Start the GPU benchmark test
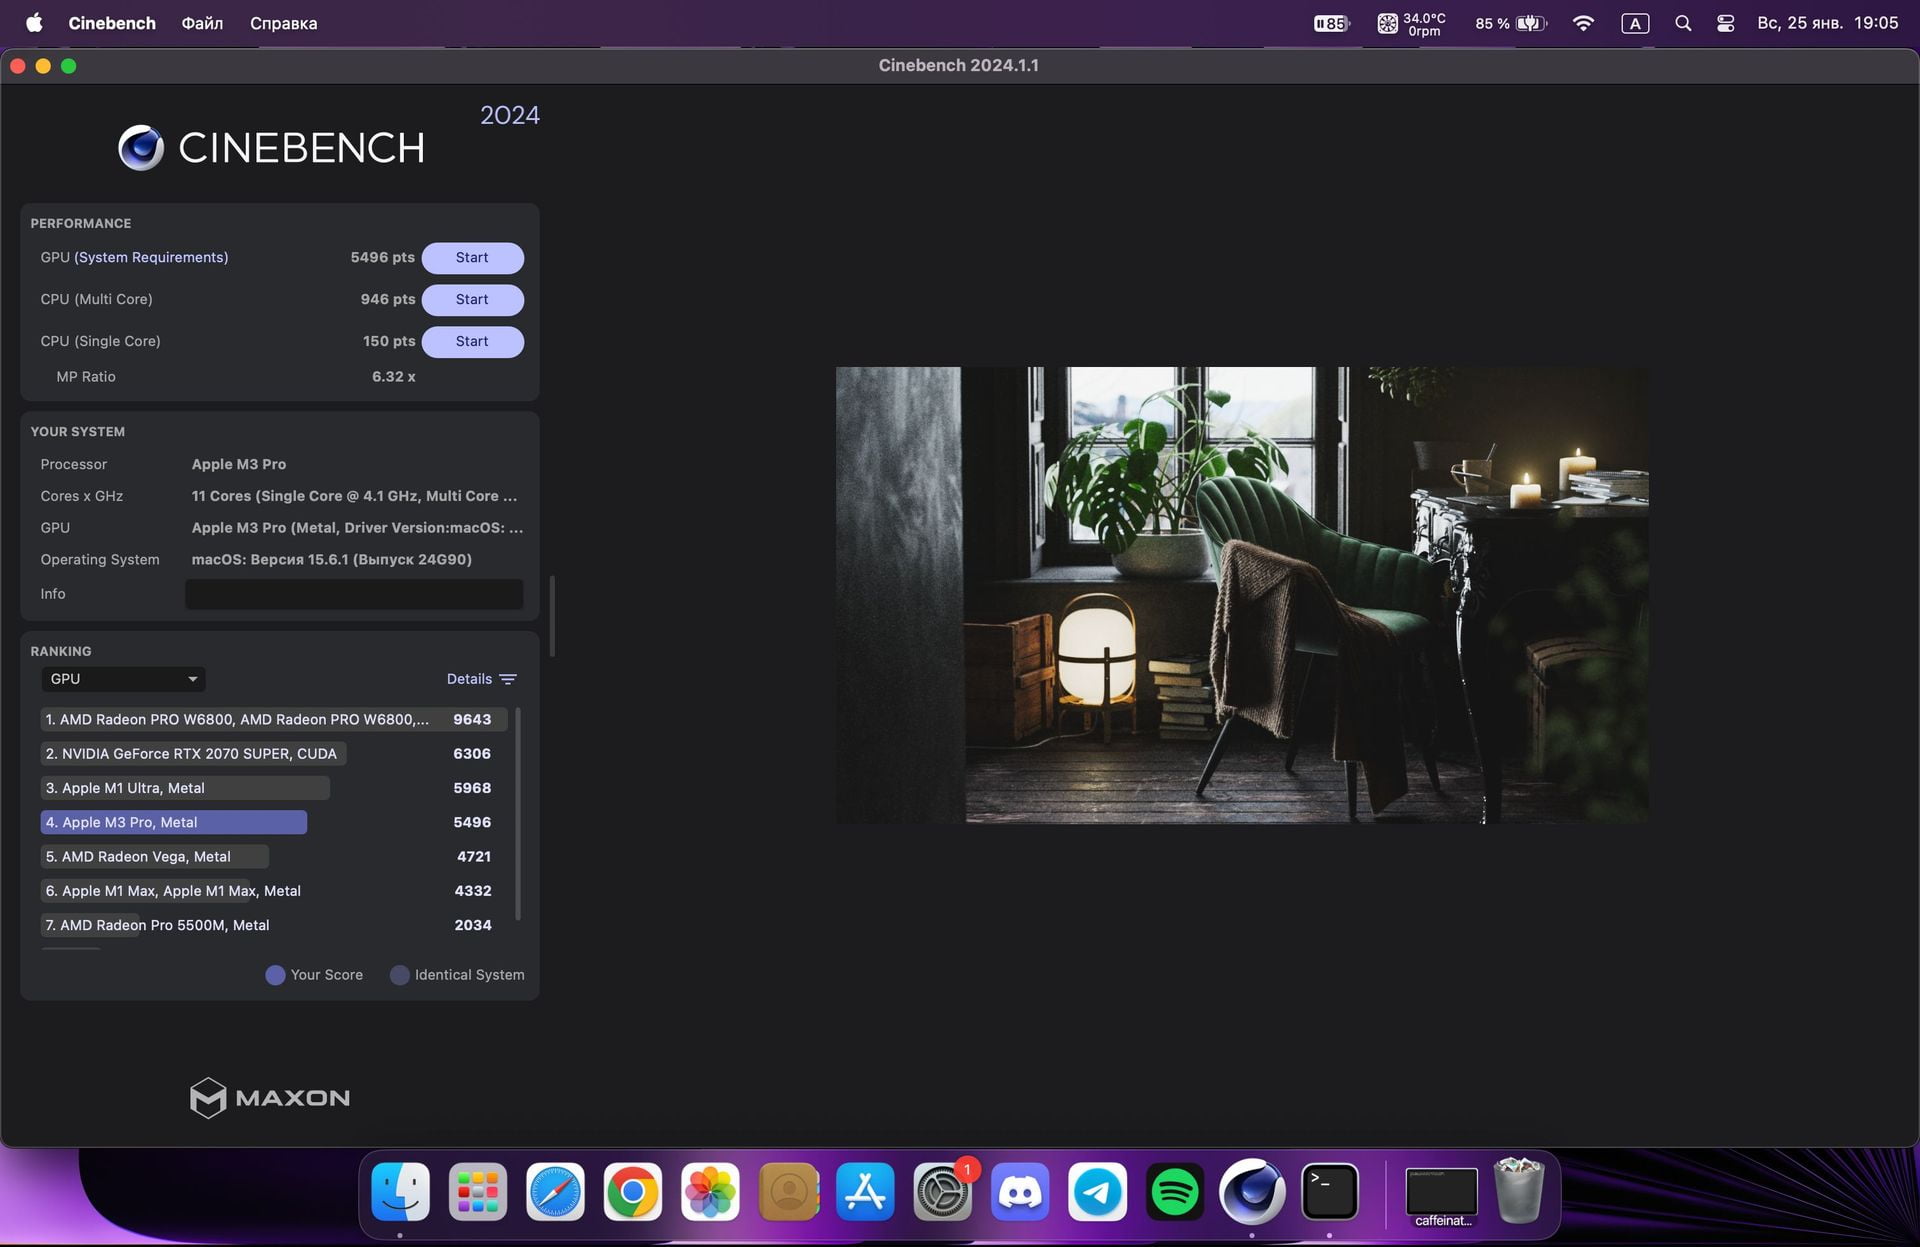1920x1247 pixels. click(x=472, y=258)
